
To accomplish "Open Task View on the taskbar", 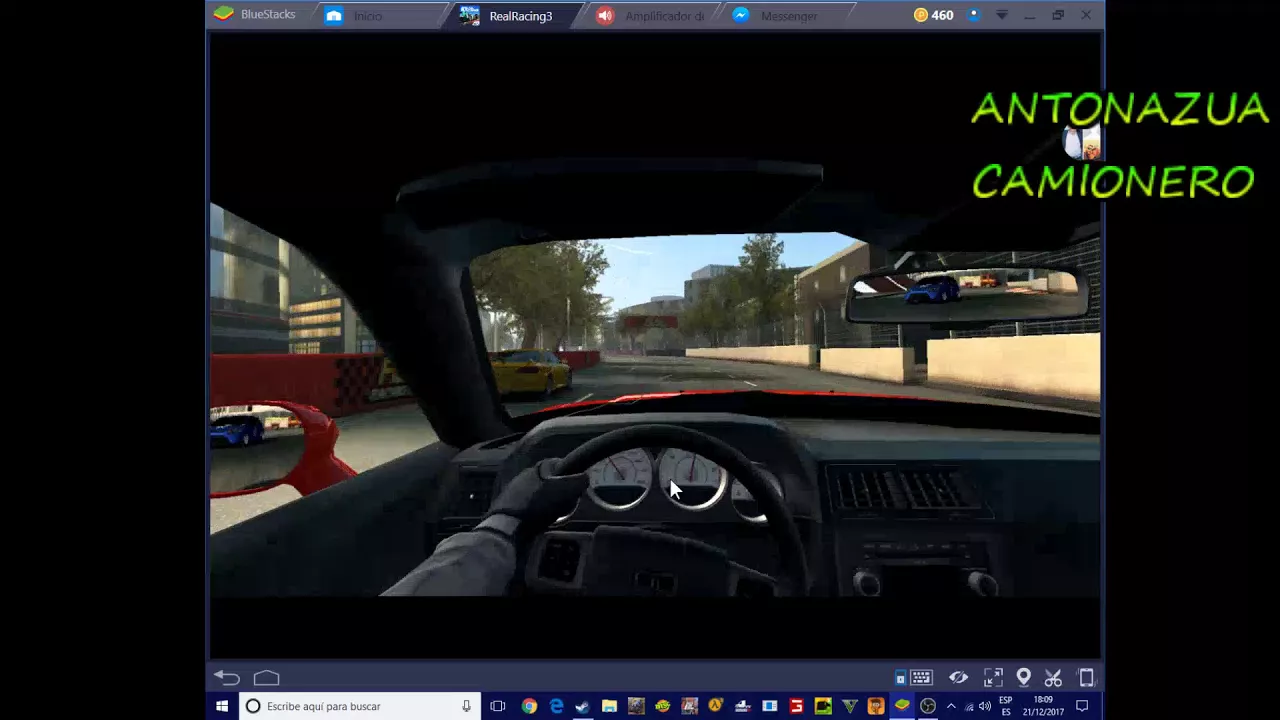I will click(498, 706).
